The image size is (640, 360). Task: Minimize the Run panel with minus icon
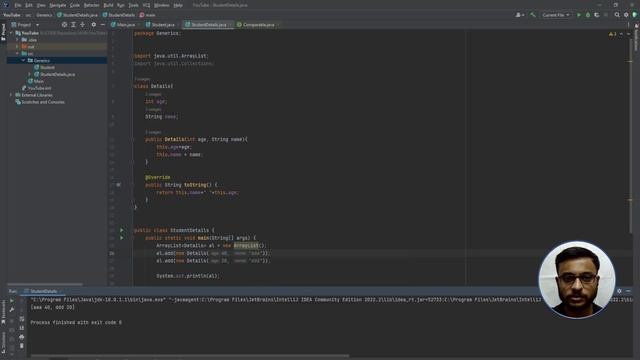click(628, 291)
